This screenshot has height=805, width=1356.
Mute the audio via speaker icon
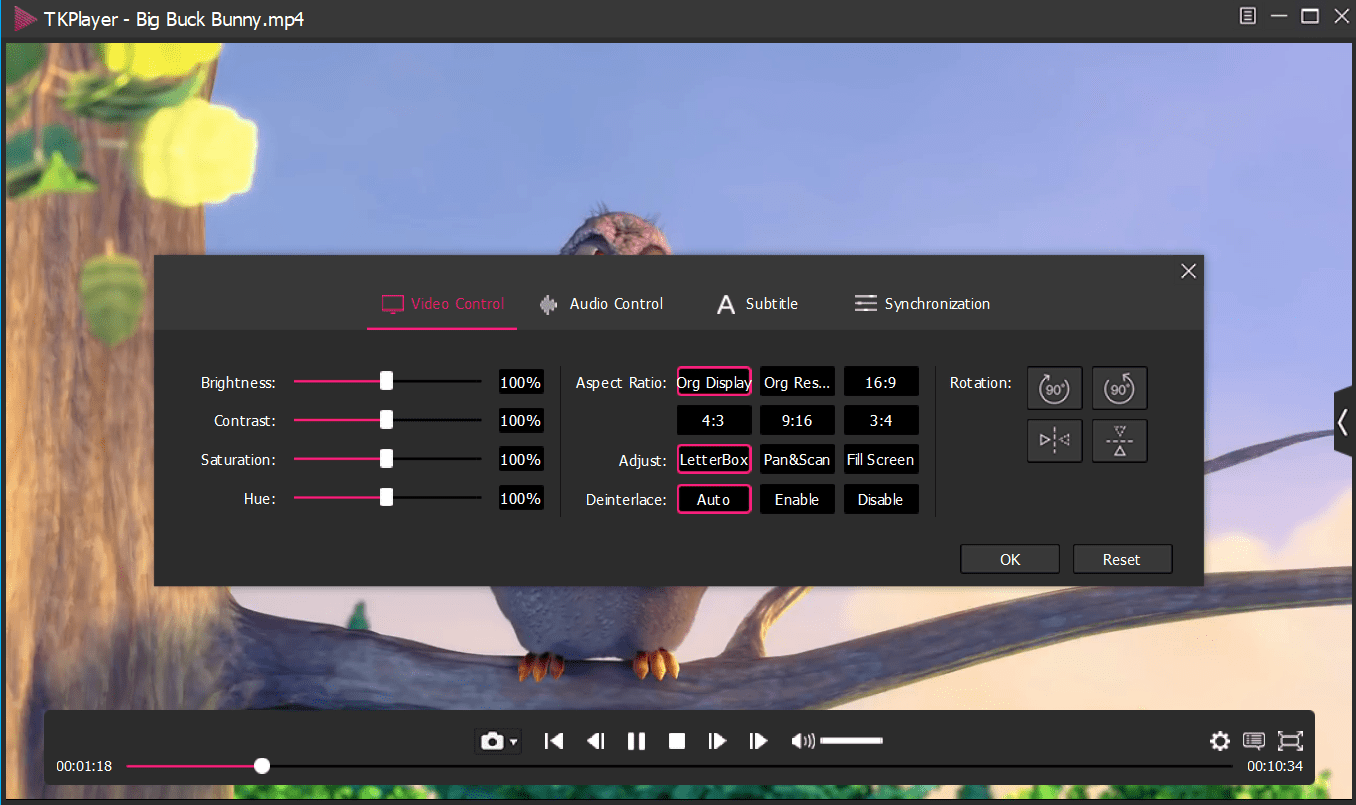802,741
